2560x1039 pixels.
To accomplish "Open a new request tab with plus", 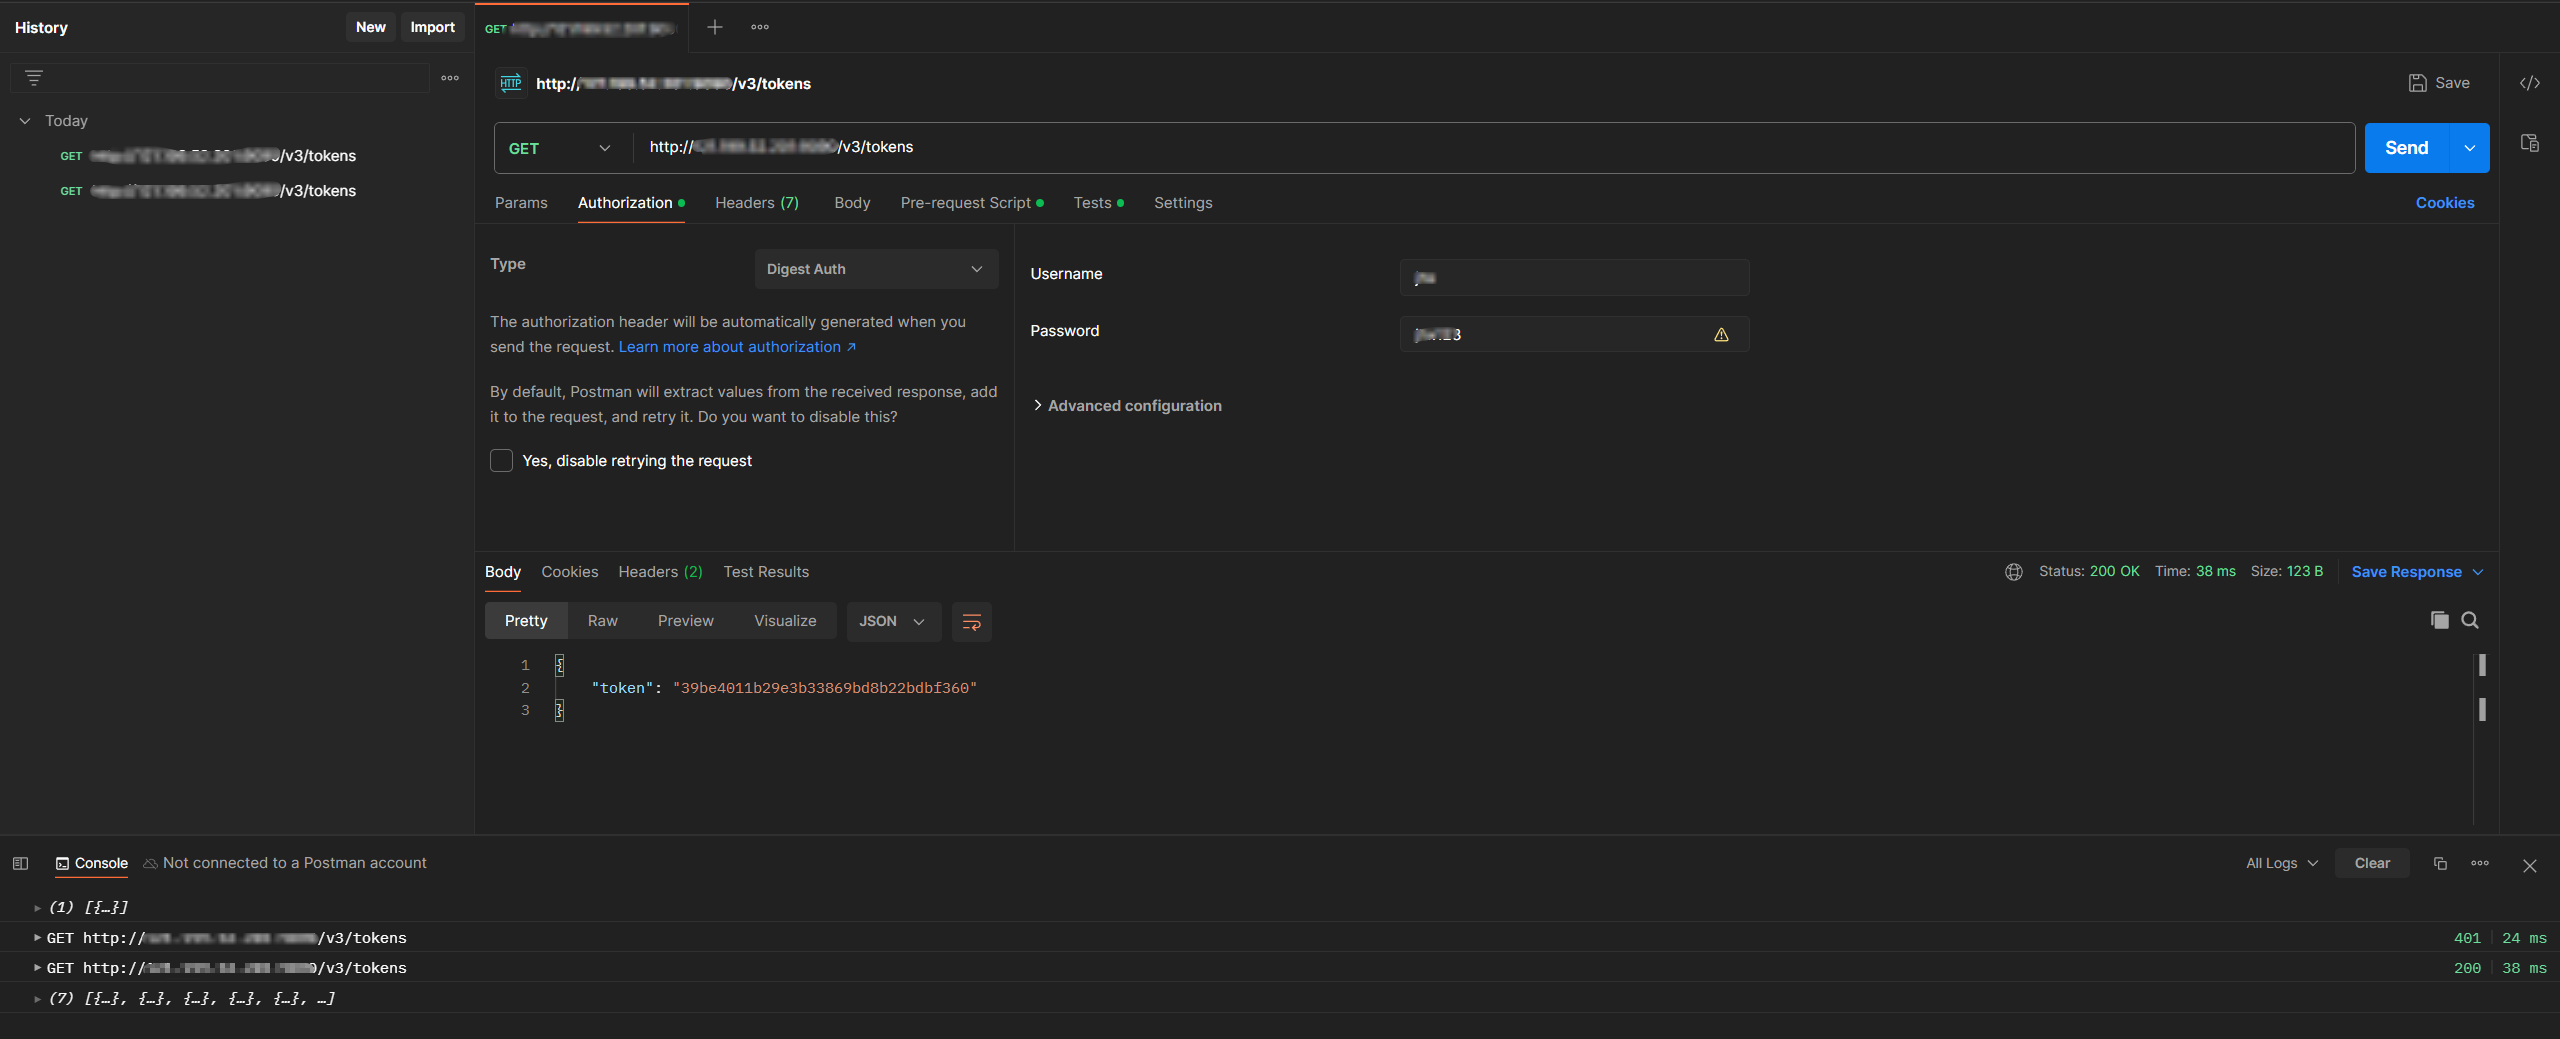I will tap(714, 28).
